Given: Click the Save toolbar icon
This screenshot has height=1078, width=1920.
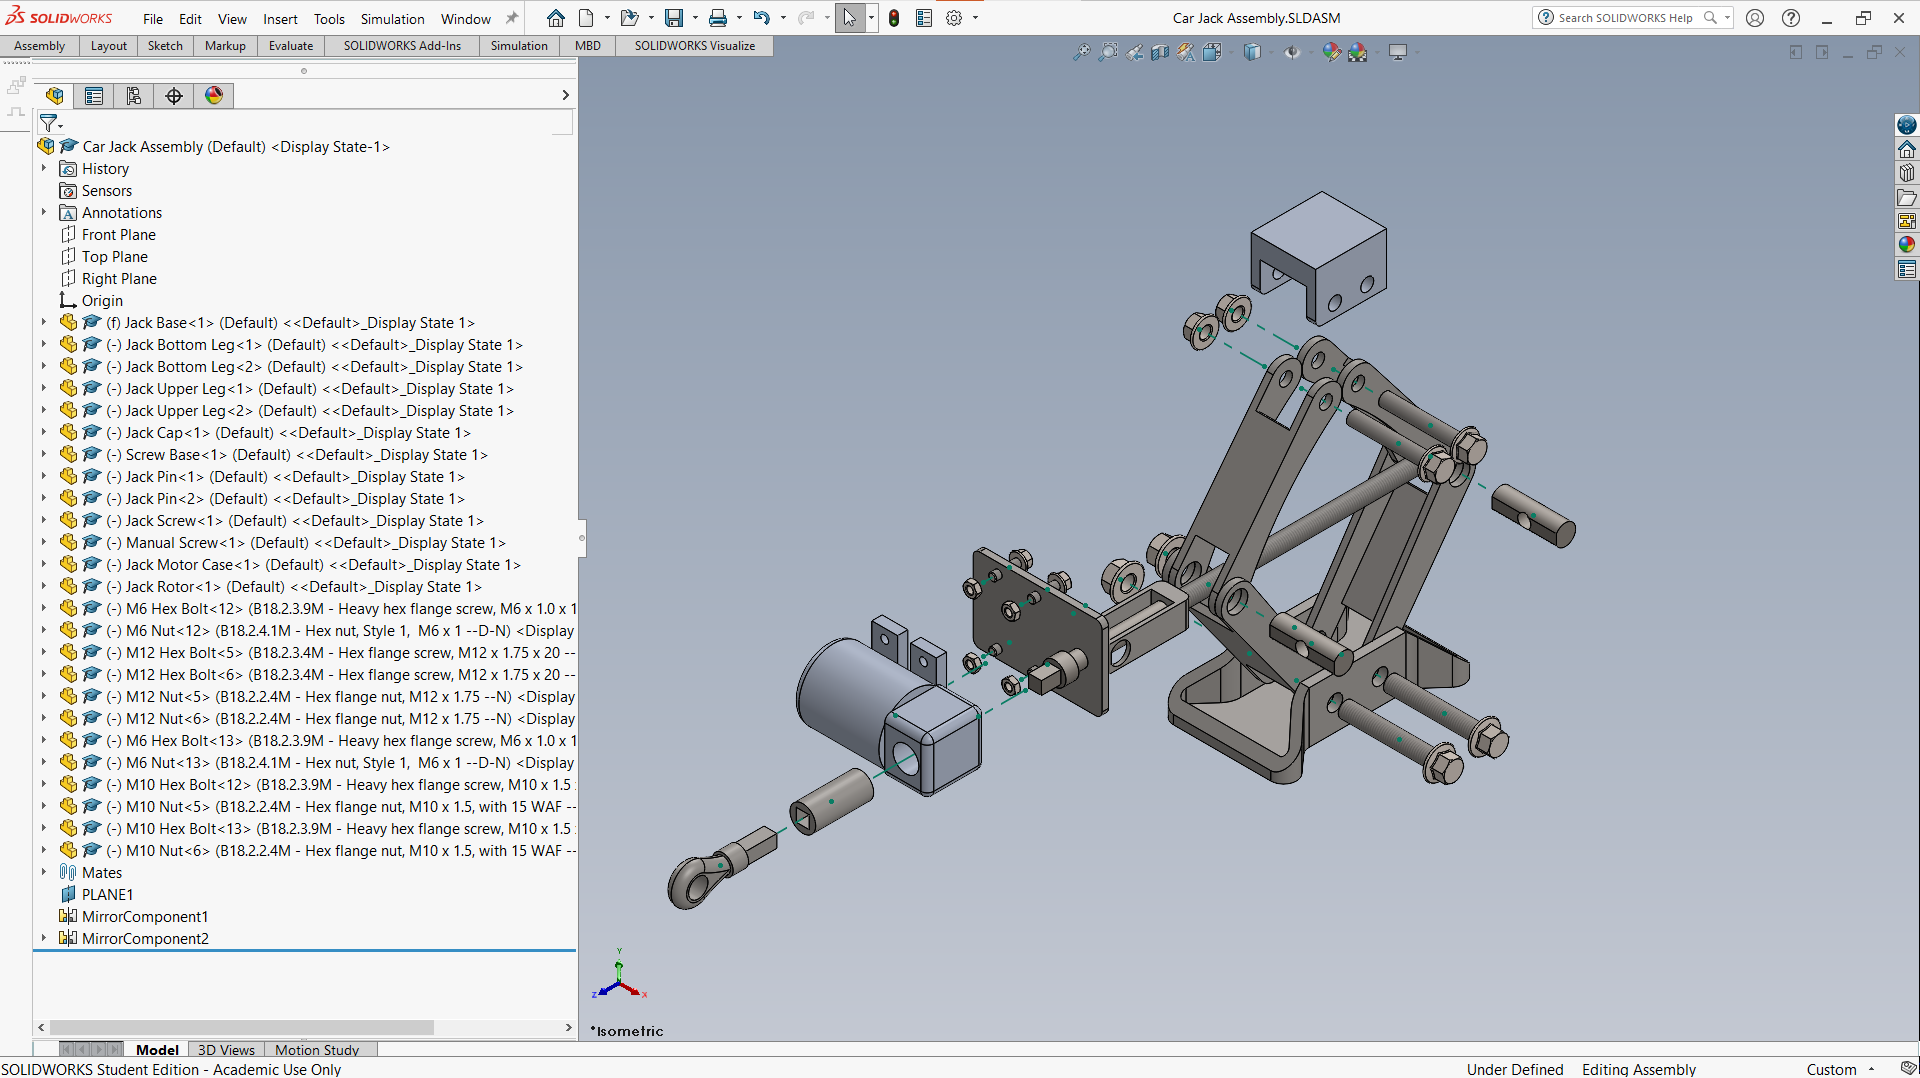Looking at the screenshot, I should [x=674, y=18].
